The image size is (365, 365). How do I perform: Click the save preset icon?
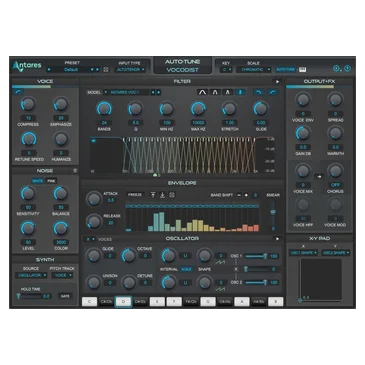coord(106,70)
